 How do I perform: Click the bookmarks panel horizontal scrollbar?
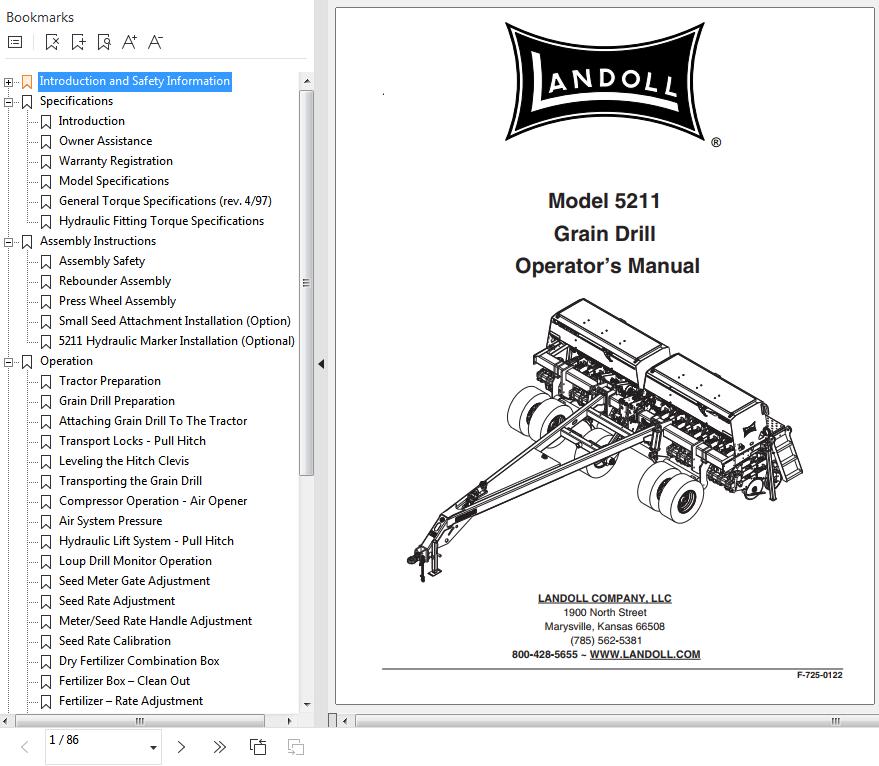(x=140, y=721)
